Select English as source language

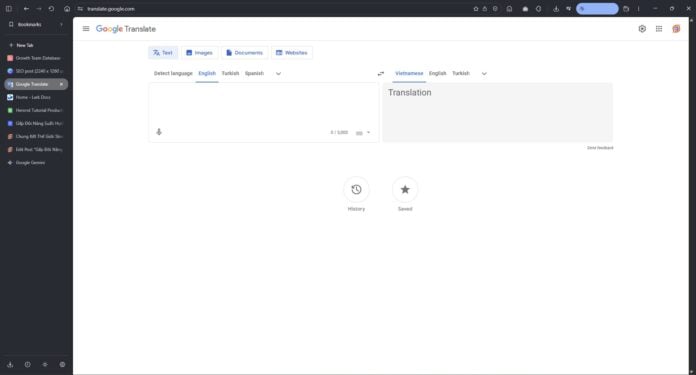[x=207, y=73]
